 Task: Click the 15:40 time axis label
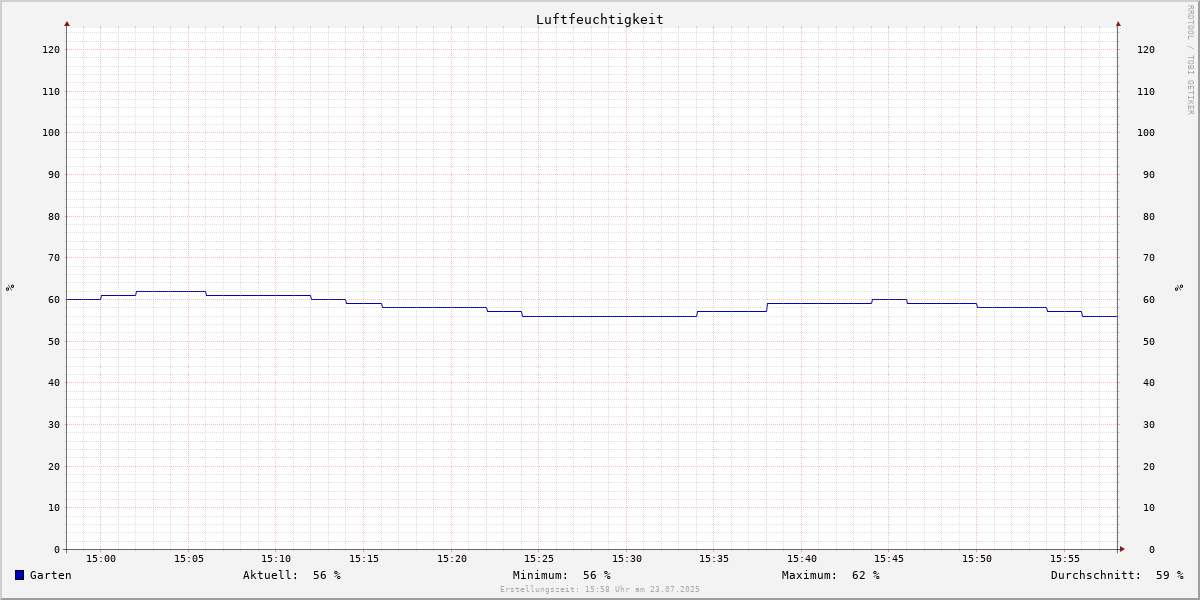click(802, 559)
